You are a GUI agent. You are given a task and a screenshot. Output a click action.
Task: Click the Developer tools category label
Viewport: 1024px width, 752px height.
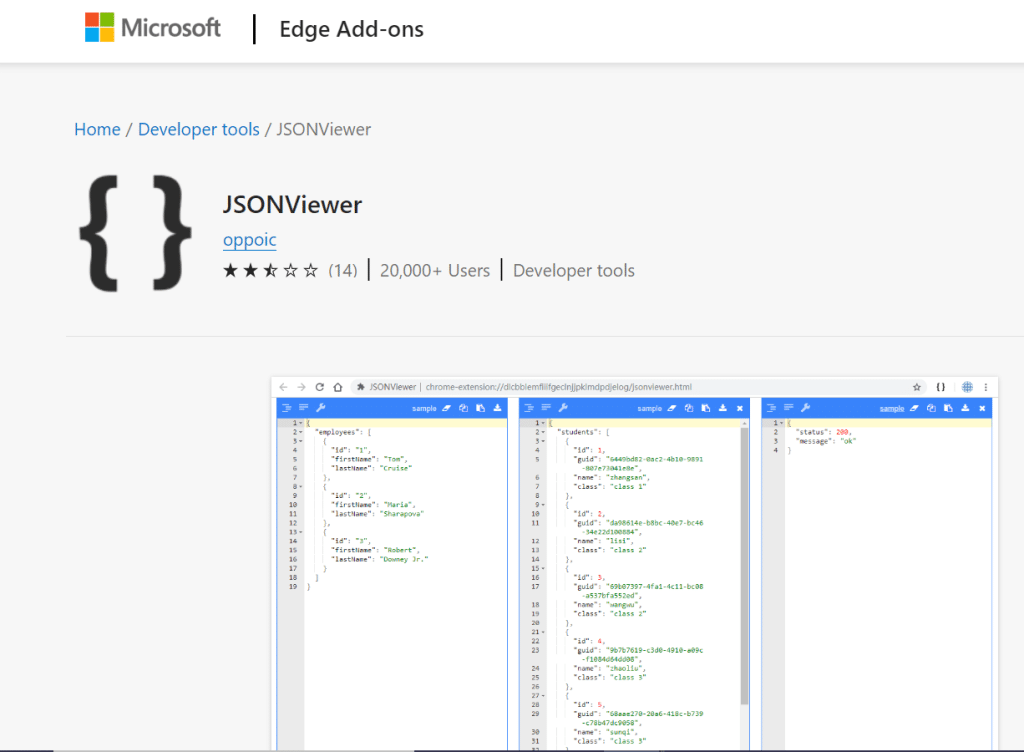pyautogui.click(x=573, y=270)
